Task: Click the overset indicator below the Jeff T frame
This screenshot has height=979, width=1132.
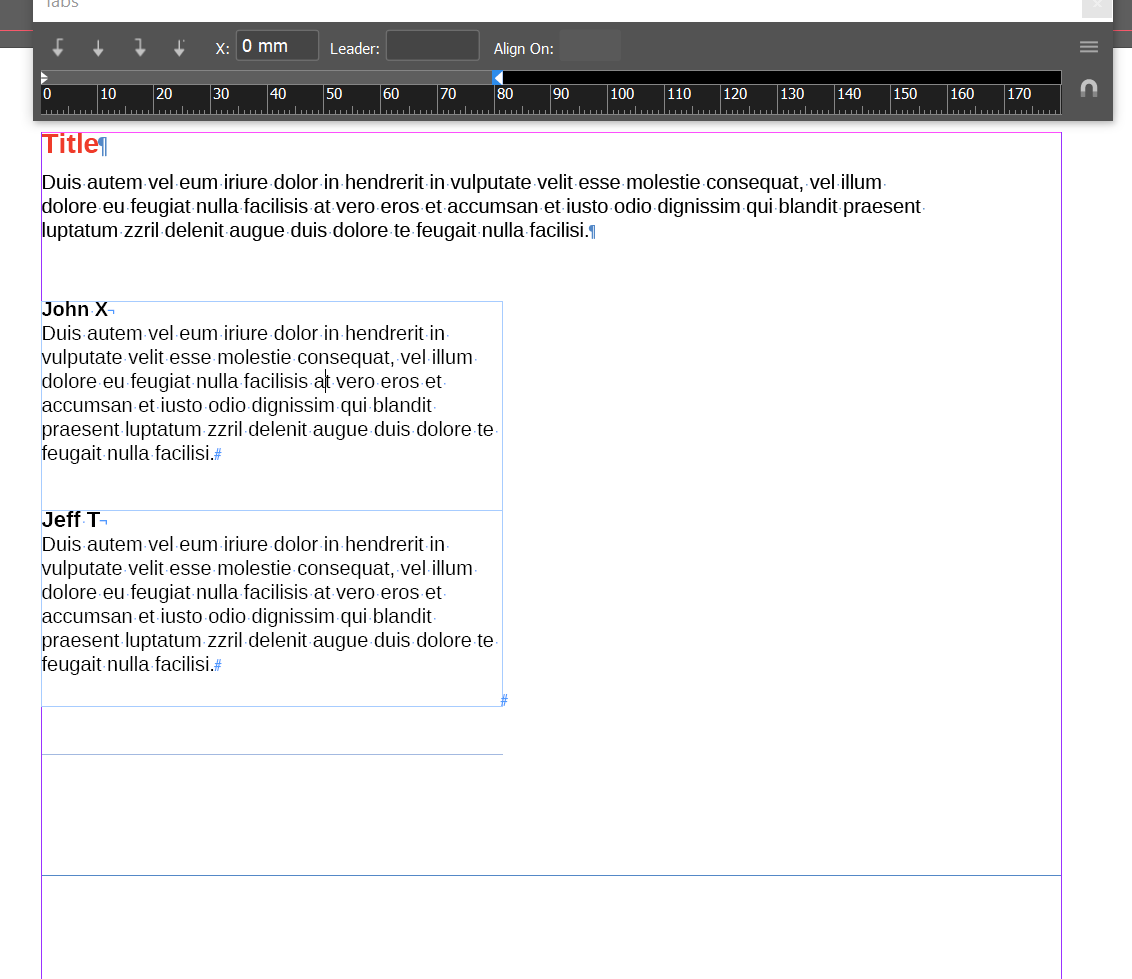Action: click(504, 701)
